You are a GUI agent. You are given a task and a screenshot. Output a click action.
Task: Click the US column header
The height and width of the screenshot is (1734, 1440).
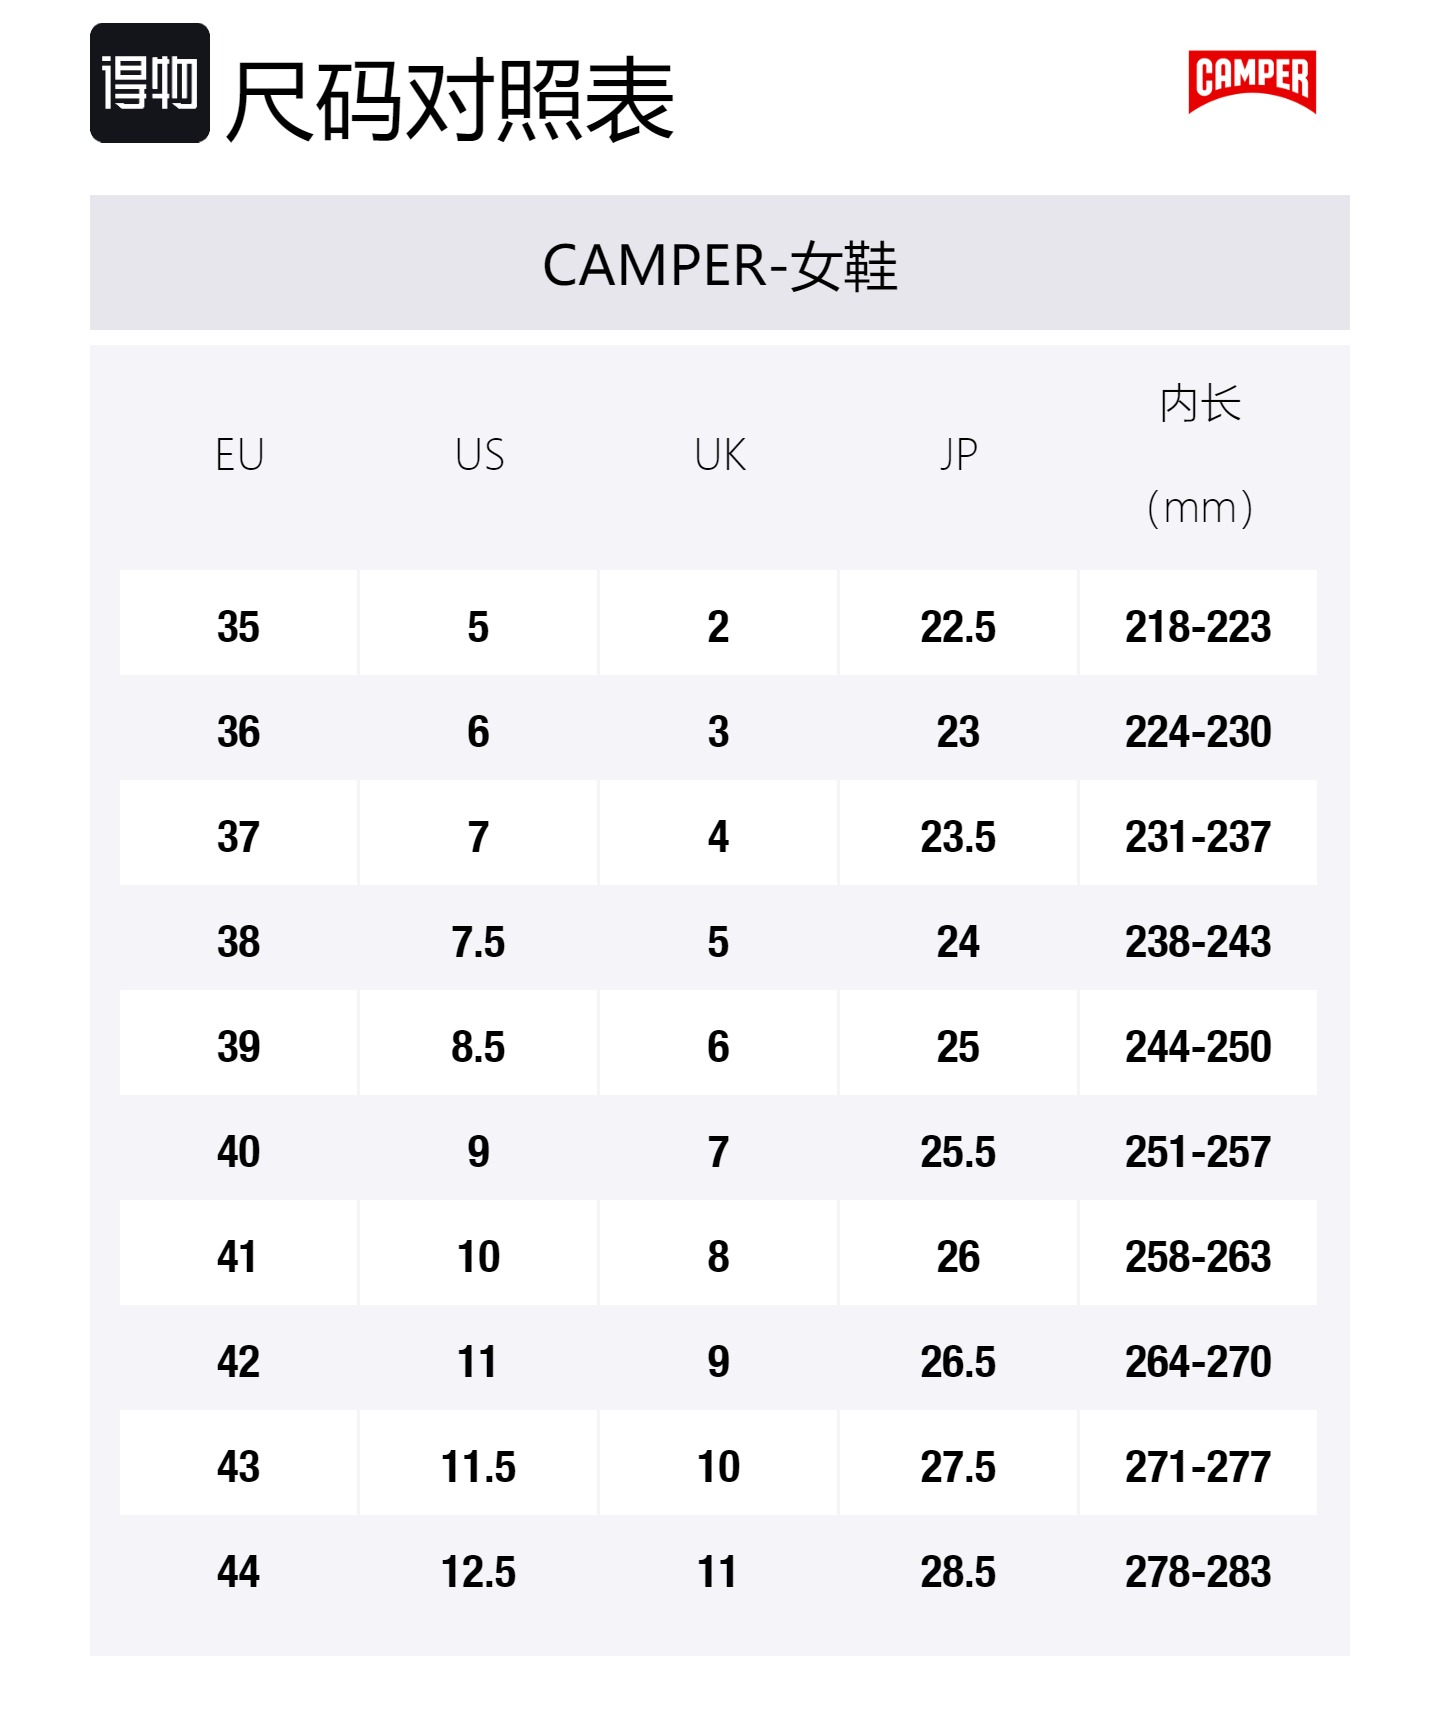479,455
